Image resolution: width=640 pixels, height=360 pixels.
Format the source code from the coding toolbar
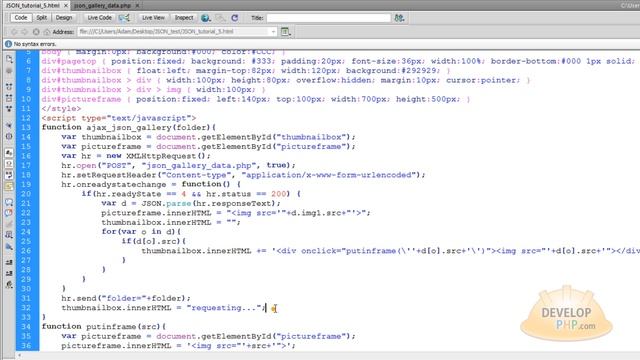point(9,284)
